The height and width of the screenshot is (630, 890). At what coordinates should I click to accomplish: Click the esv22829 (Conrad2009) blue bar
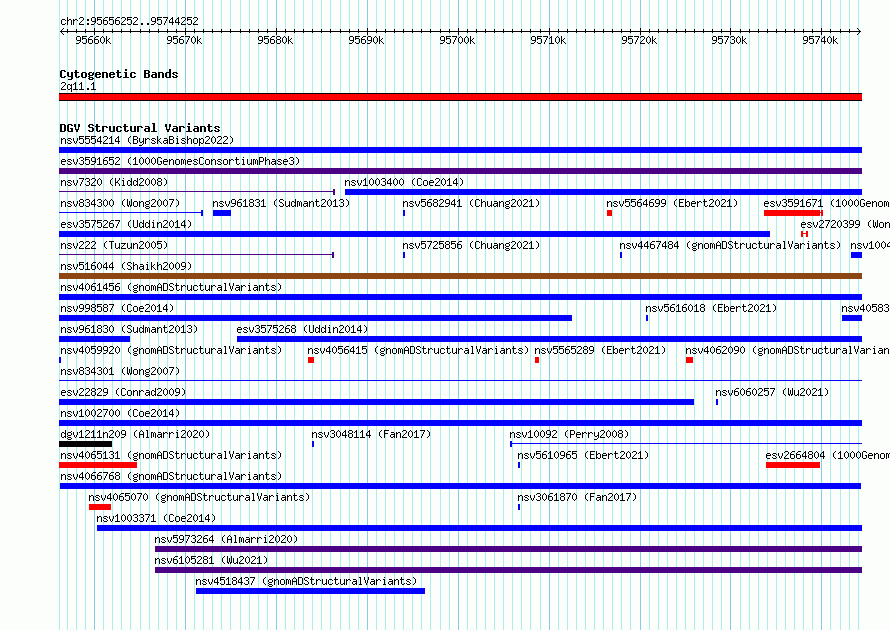click(x=376, y=402)
